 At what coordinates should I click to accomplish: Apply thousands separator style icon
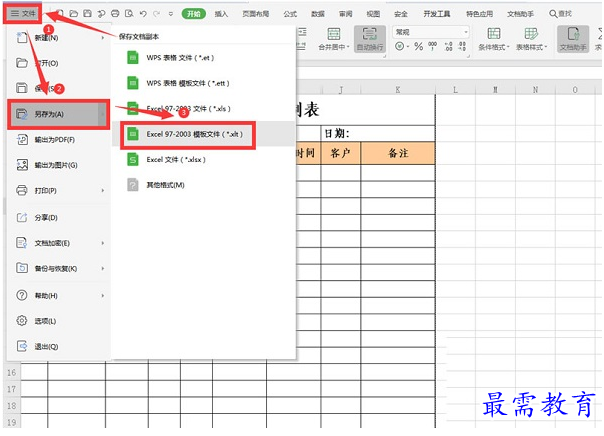click(x=433, y=47)
